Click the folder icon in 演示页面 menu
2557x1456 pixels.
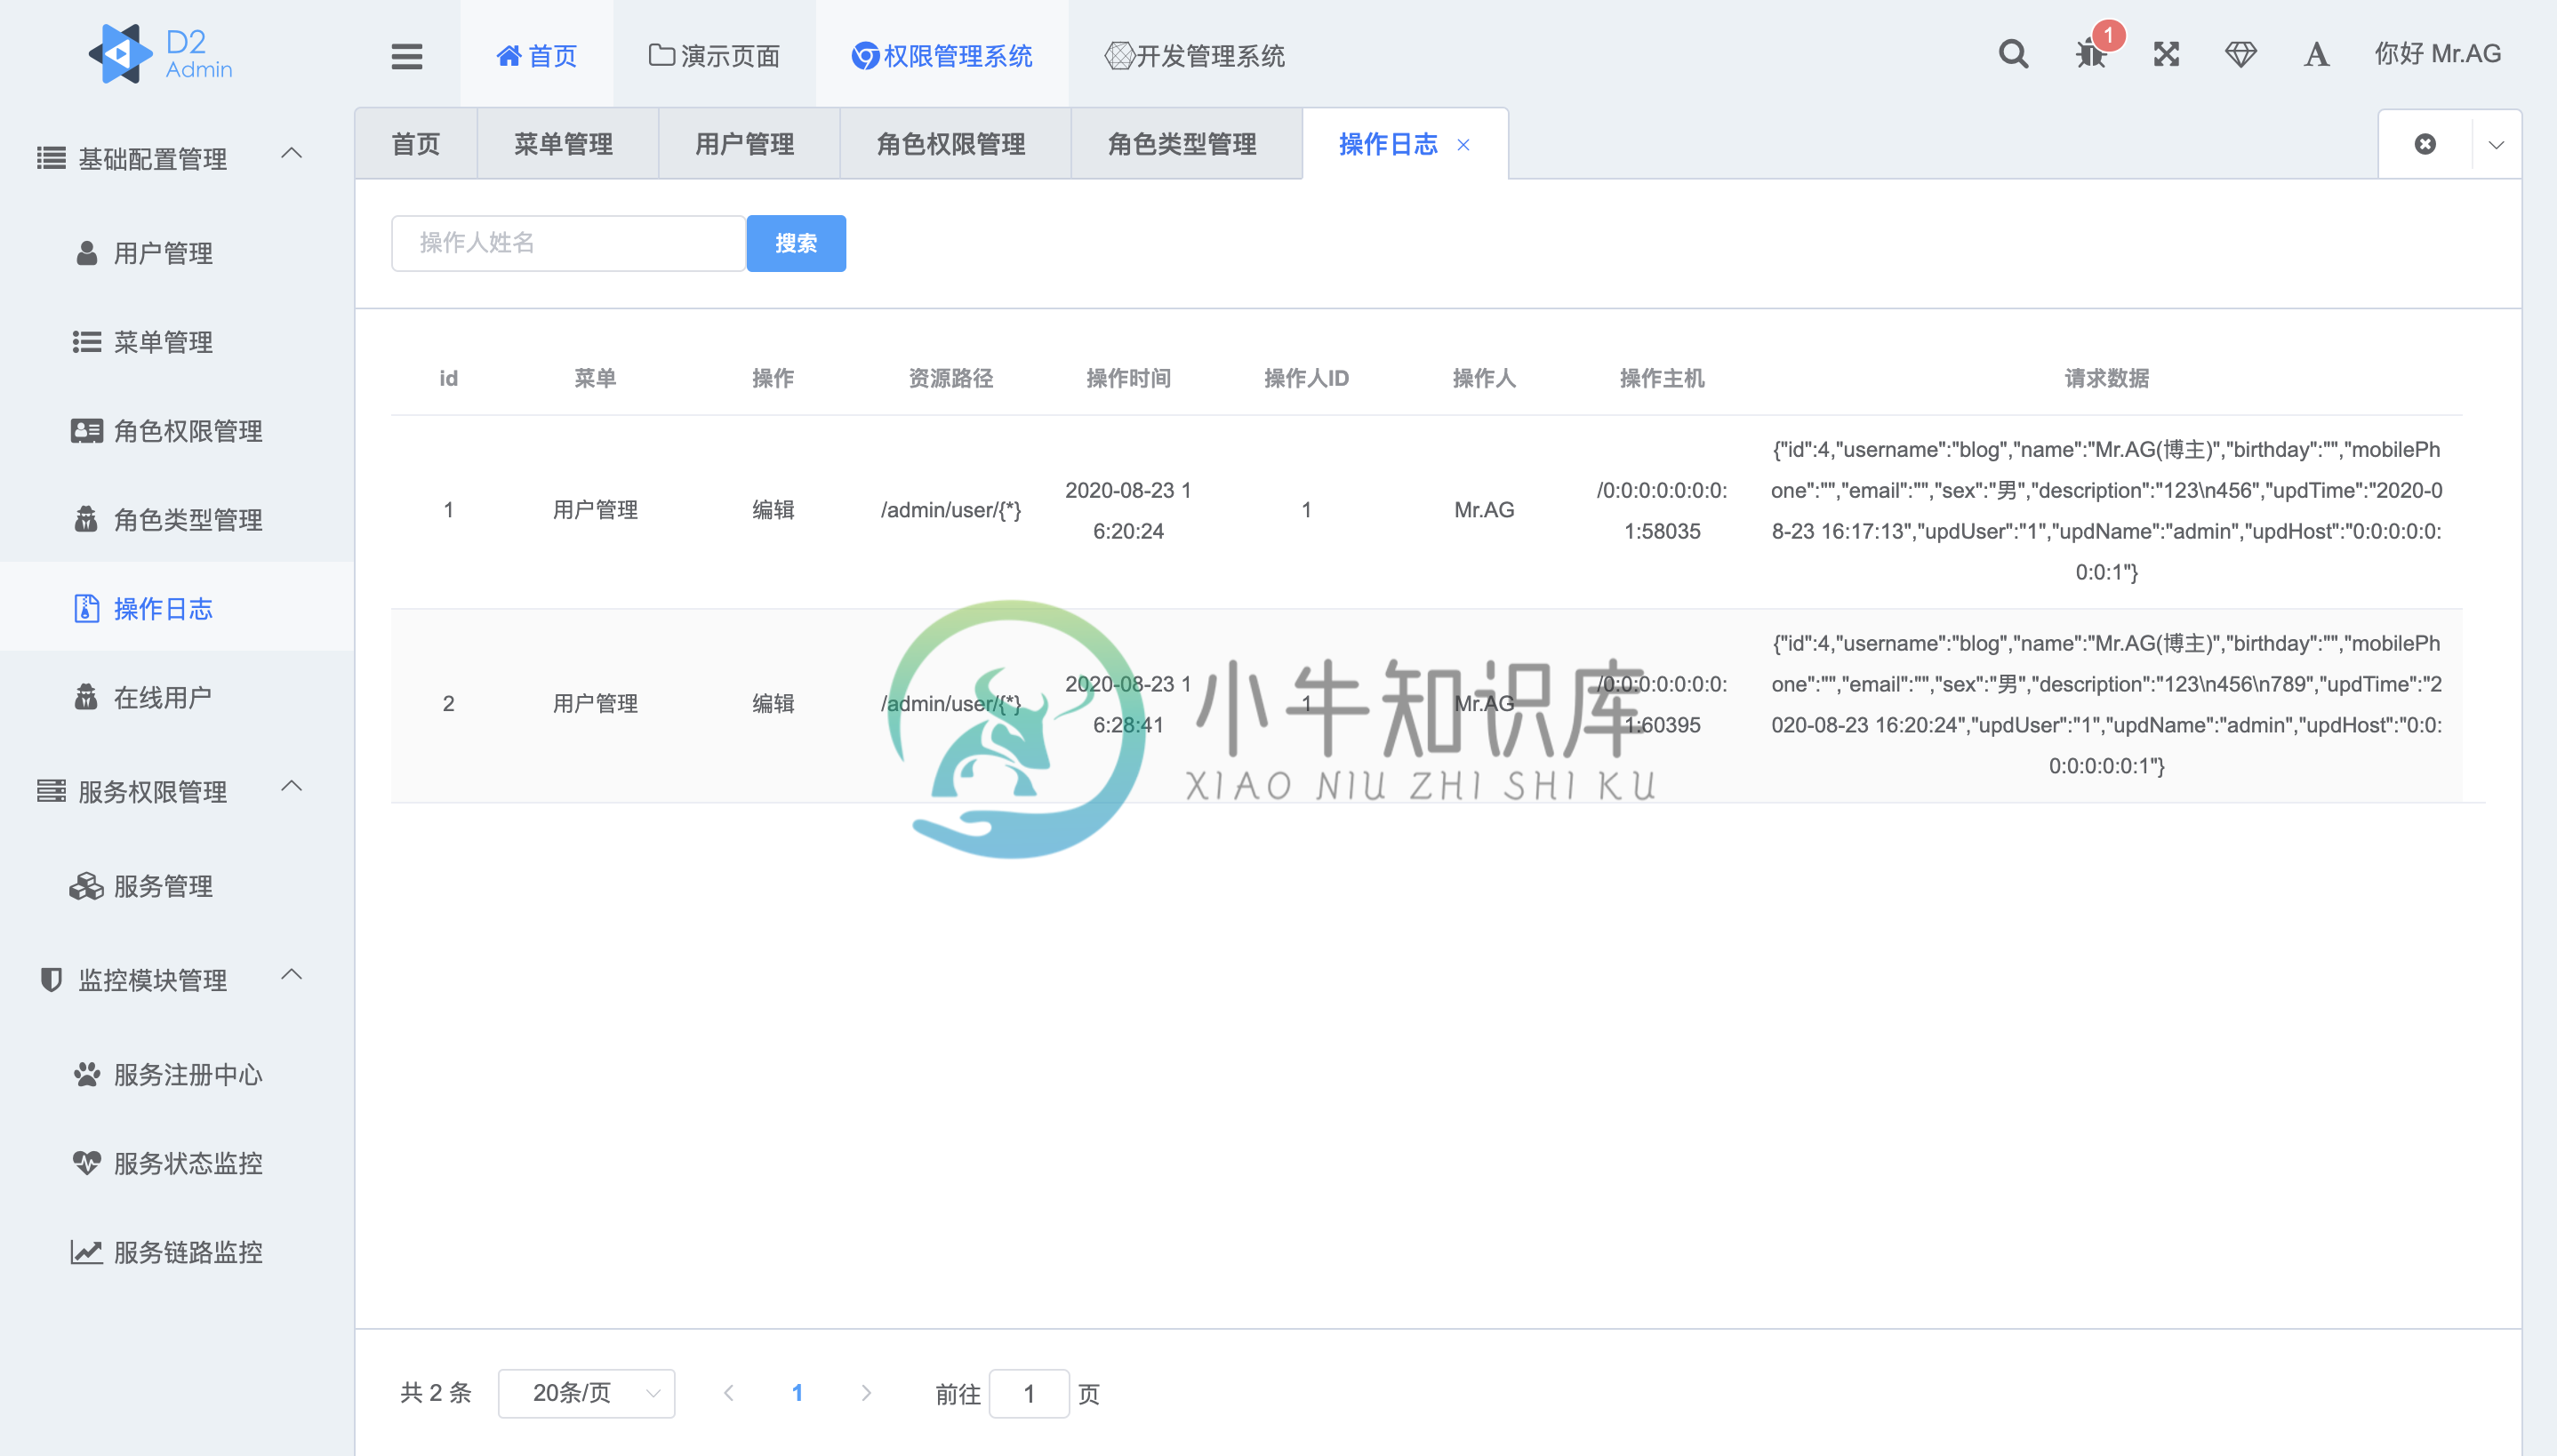click(x=662, y=55)
